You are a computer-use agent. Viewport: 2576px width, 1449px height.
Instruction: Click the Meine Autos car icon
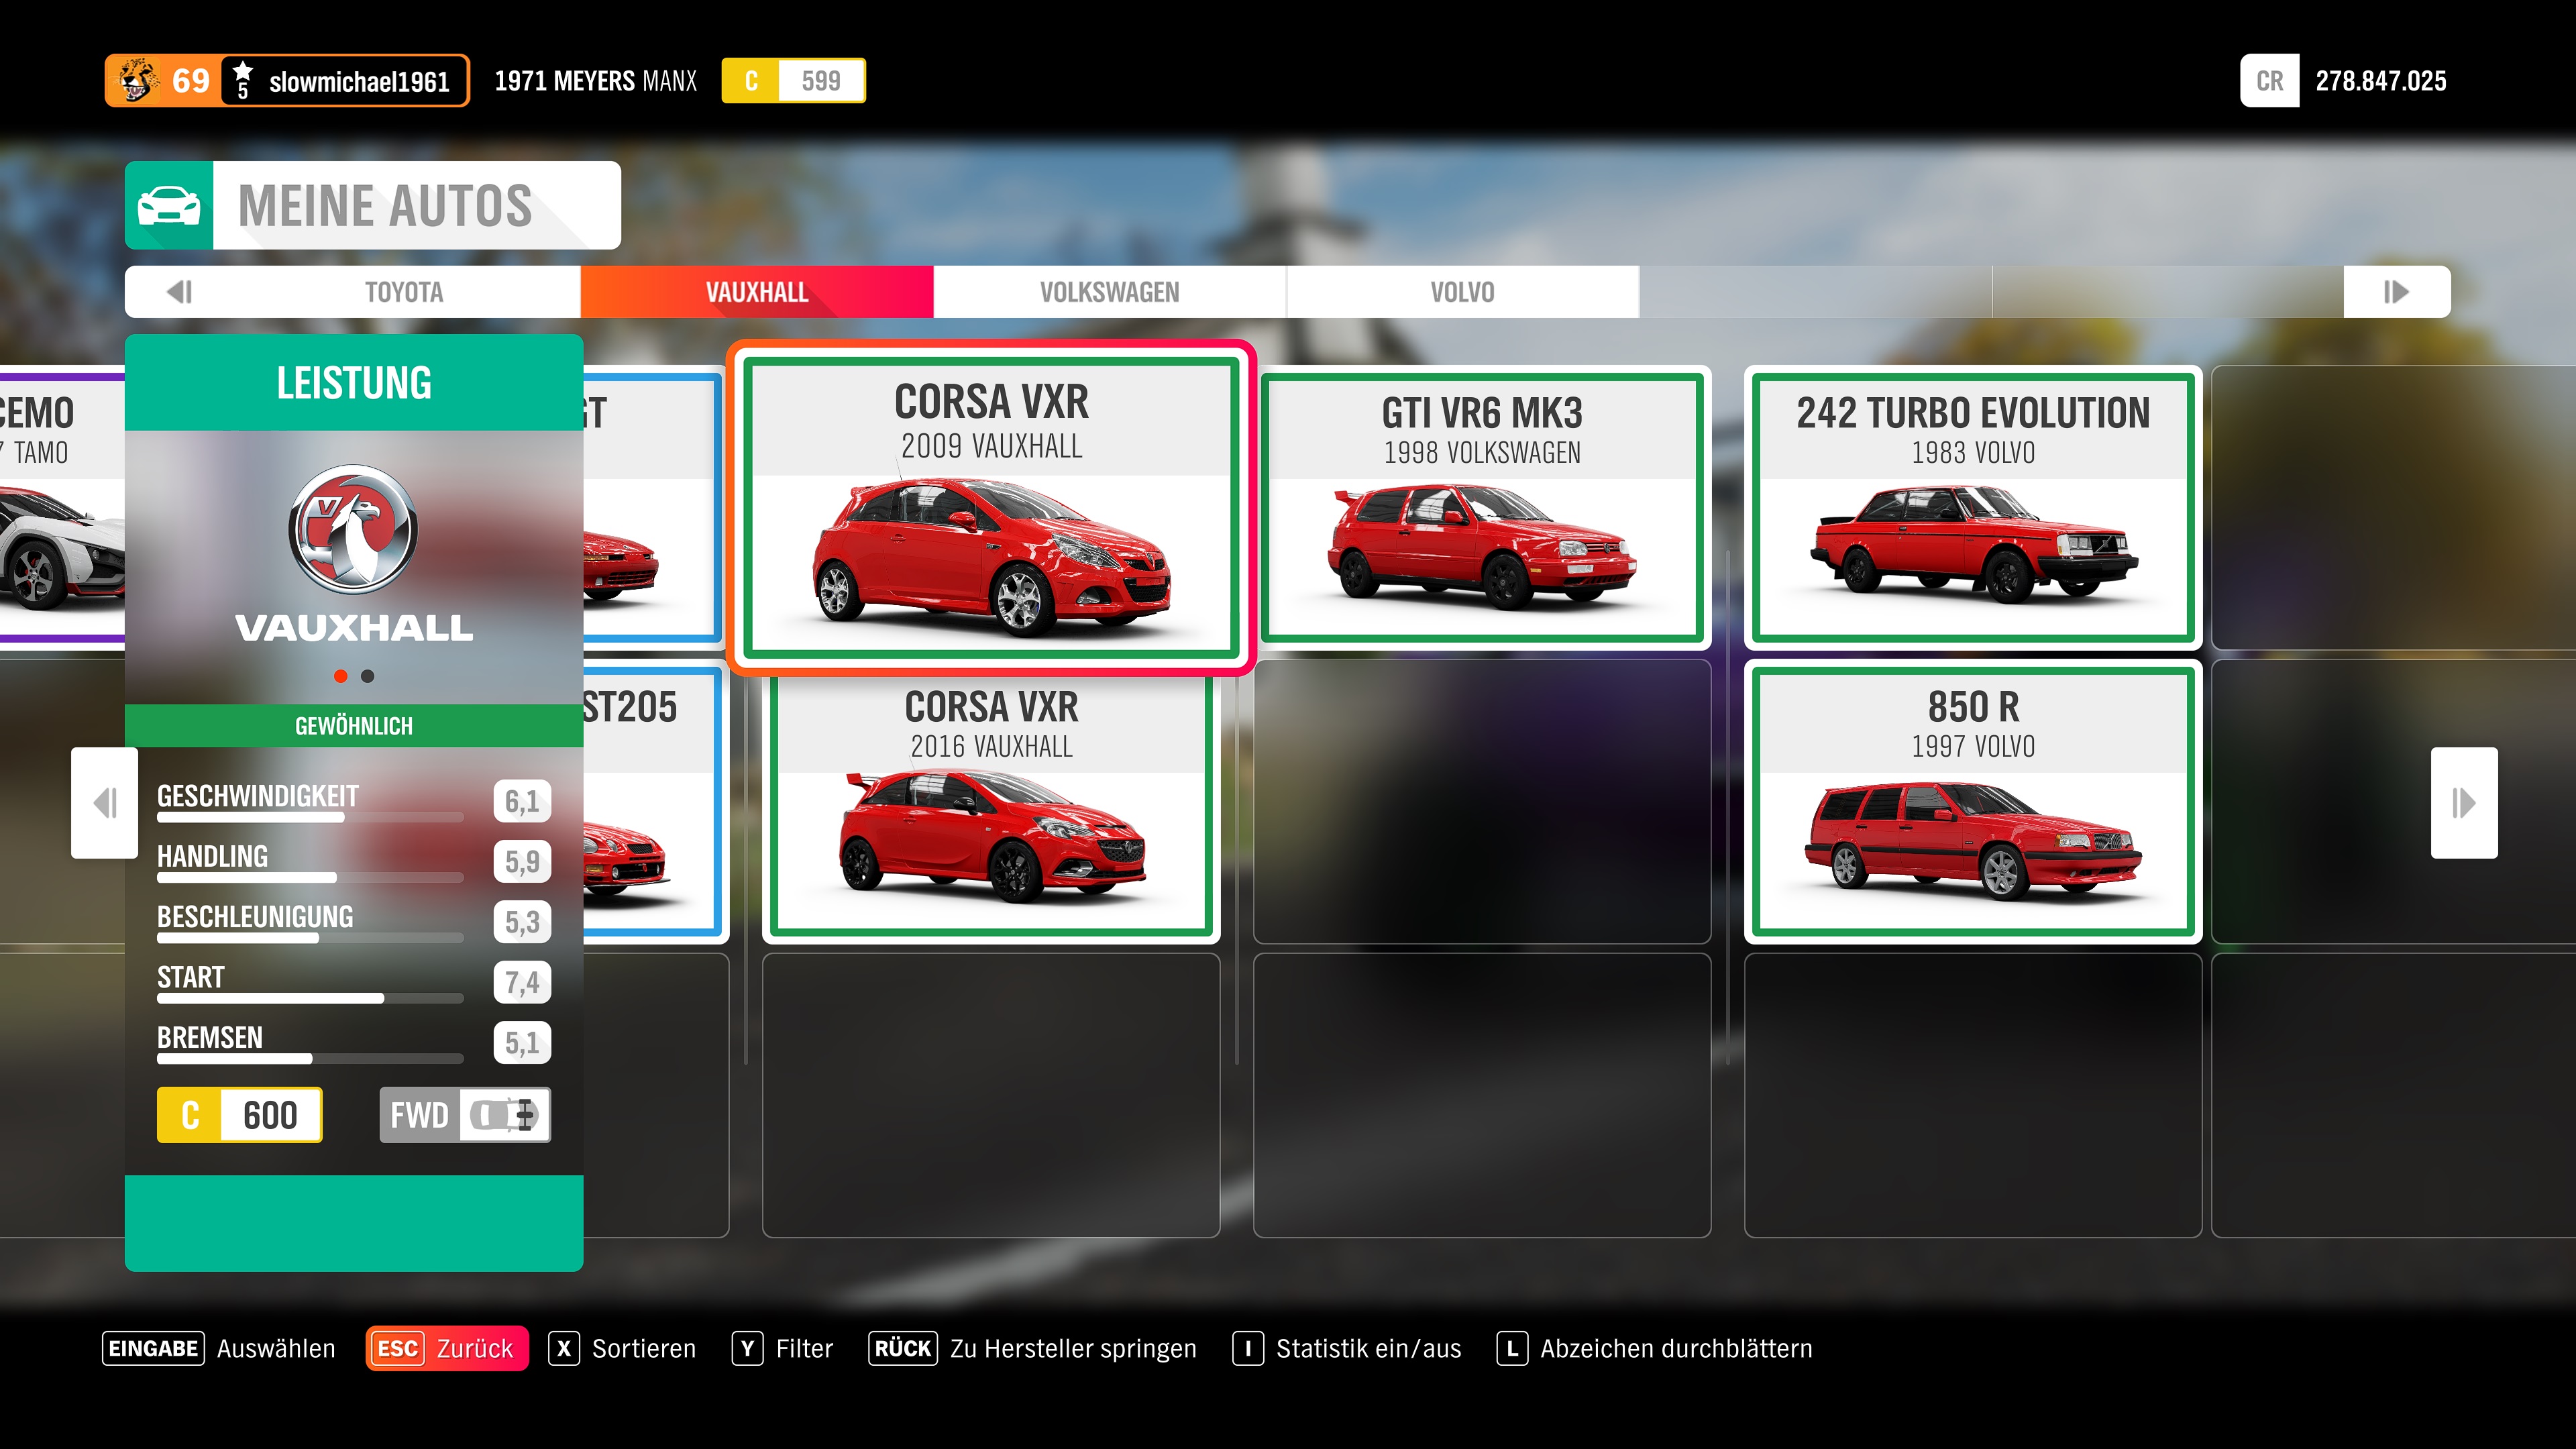168,205
